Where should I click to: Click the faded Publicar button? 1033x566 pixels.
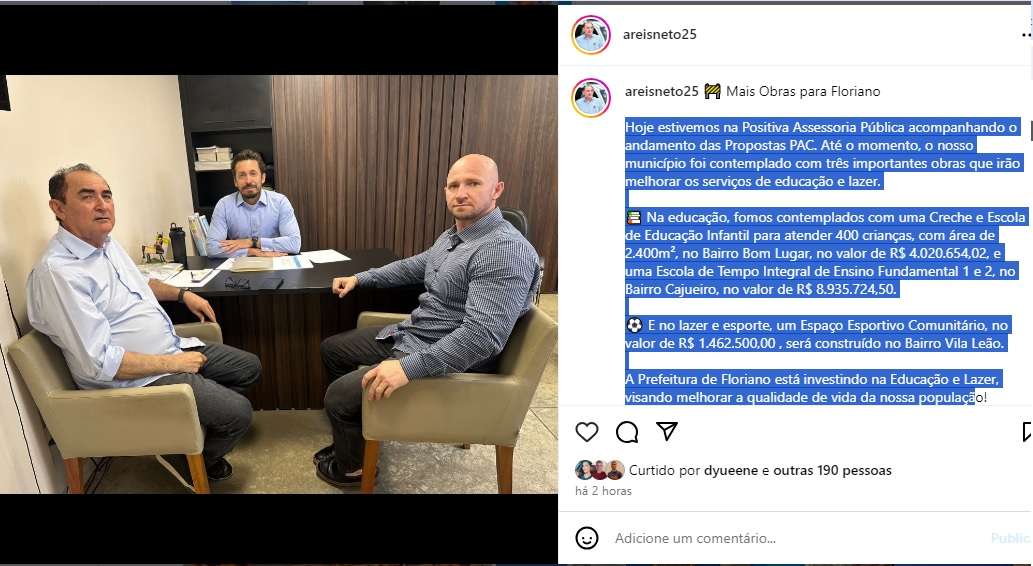1011,538
